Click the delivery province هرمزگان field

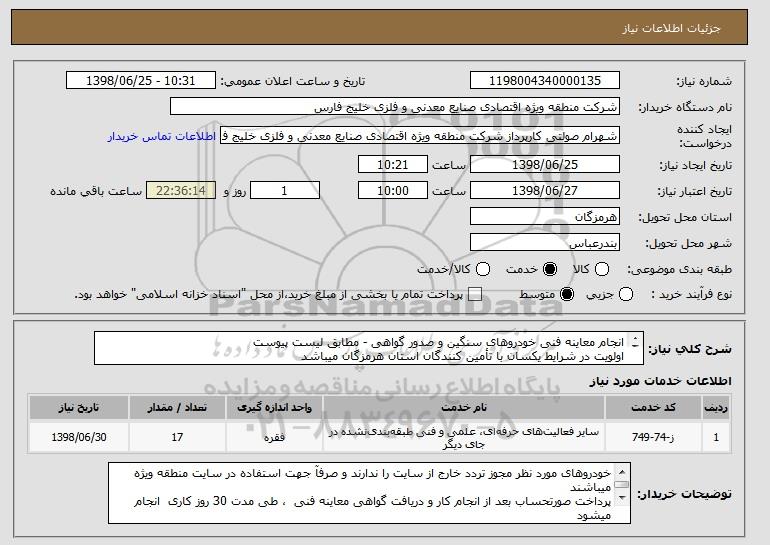(545, 217)
